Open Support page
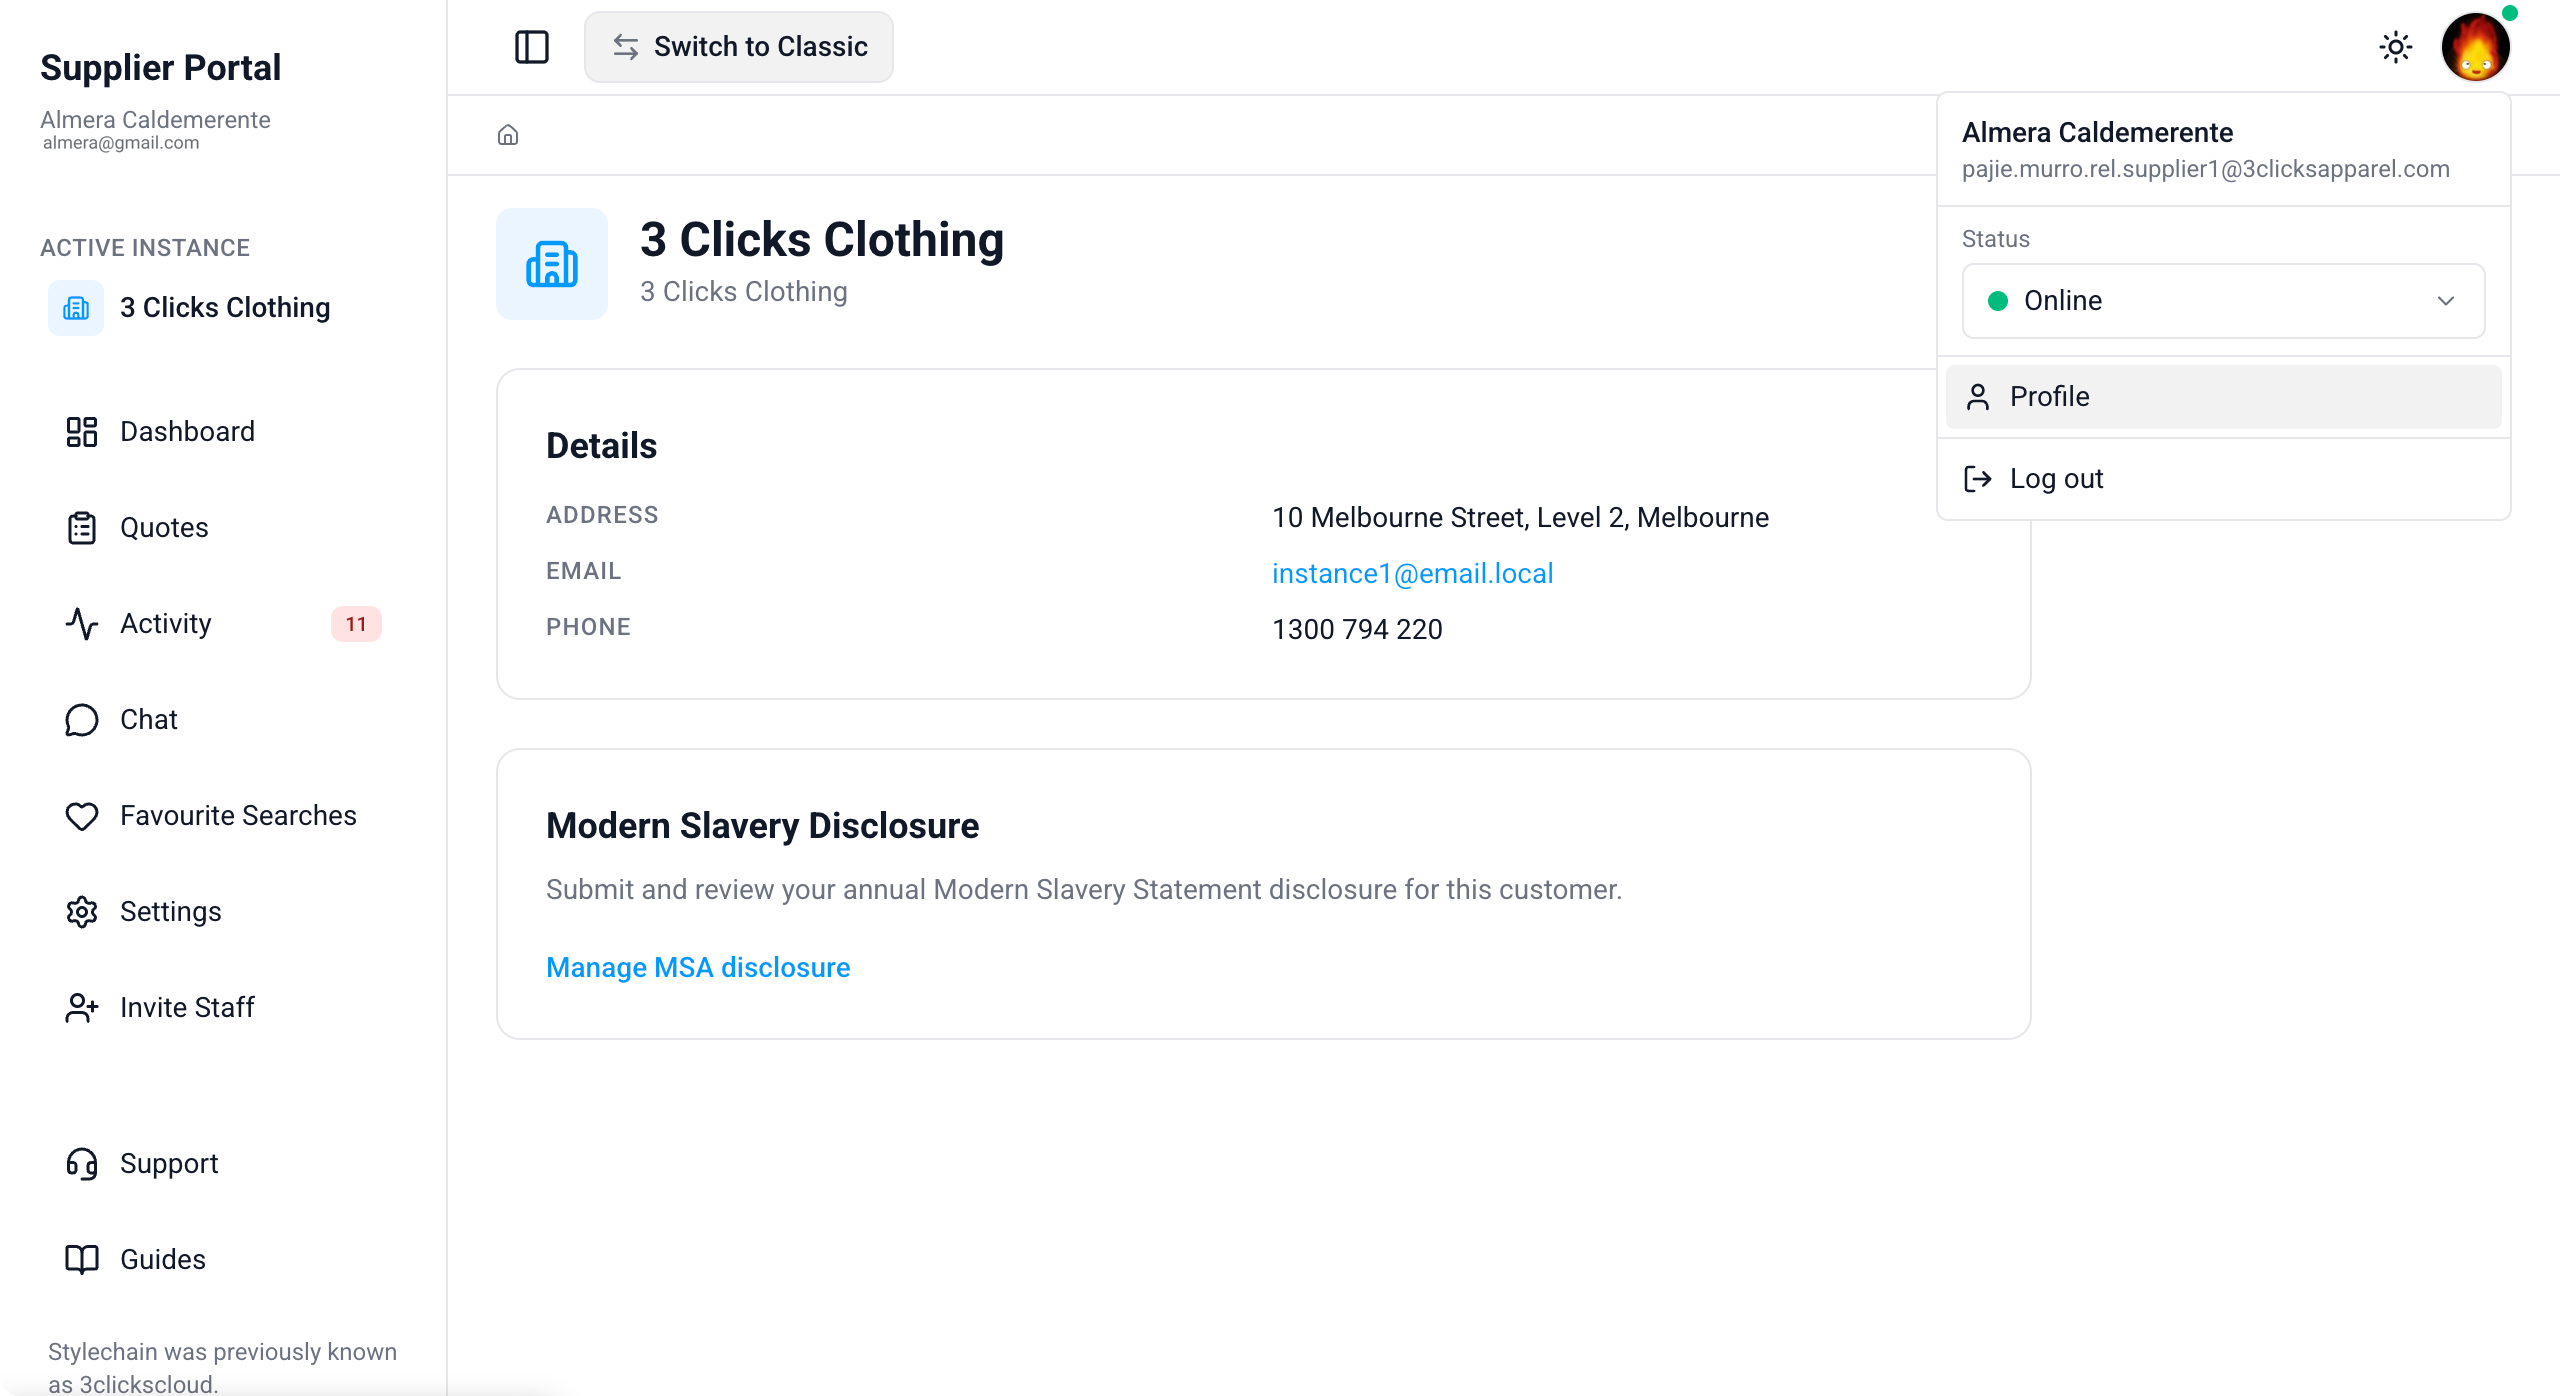 click(x=223, y=1164)
